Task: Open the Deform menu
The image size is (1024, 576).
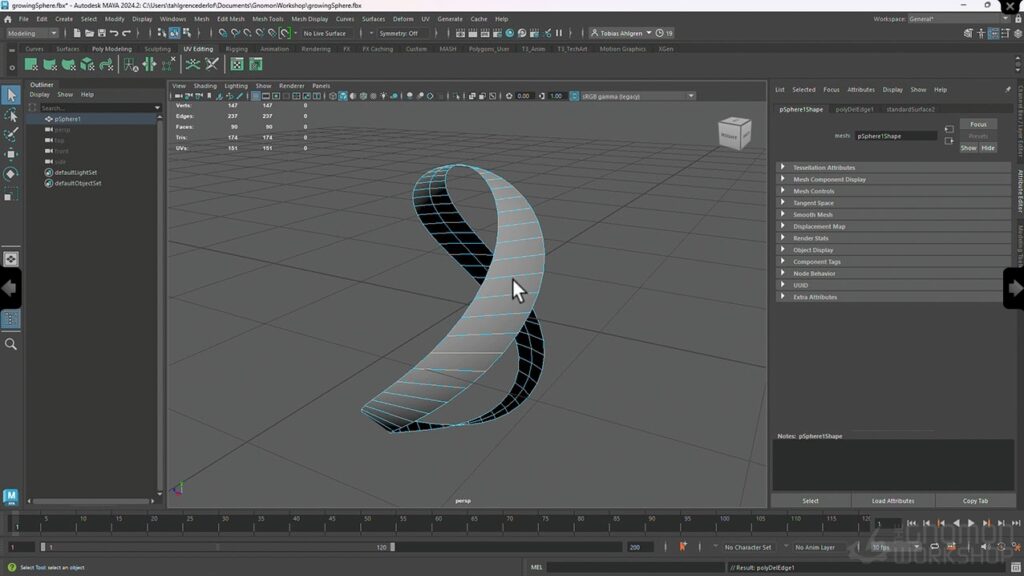Action: 403,19
